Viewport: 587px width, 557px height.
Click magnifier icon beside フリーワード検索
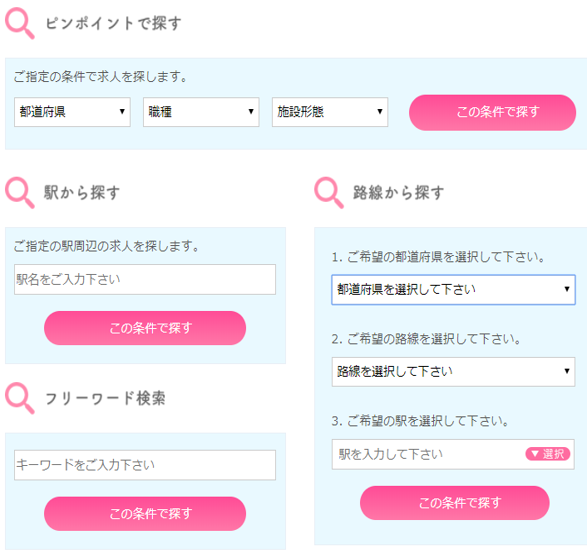[20, 398]
